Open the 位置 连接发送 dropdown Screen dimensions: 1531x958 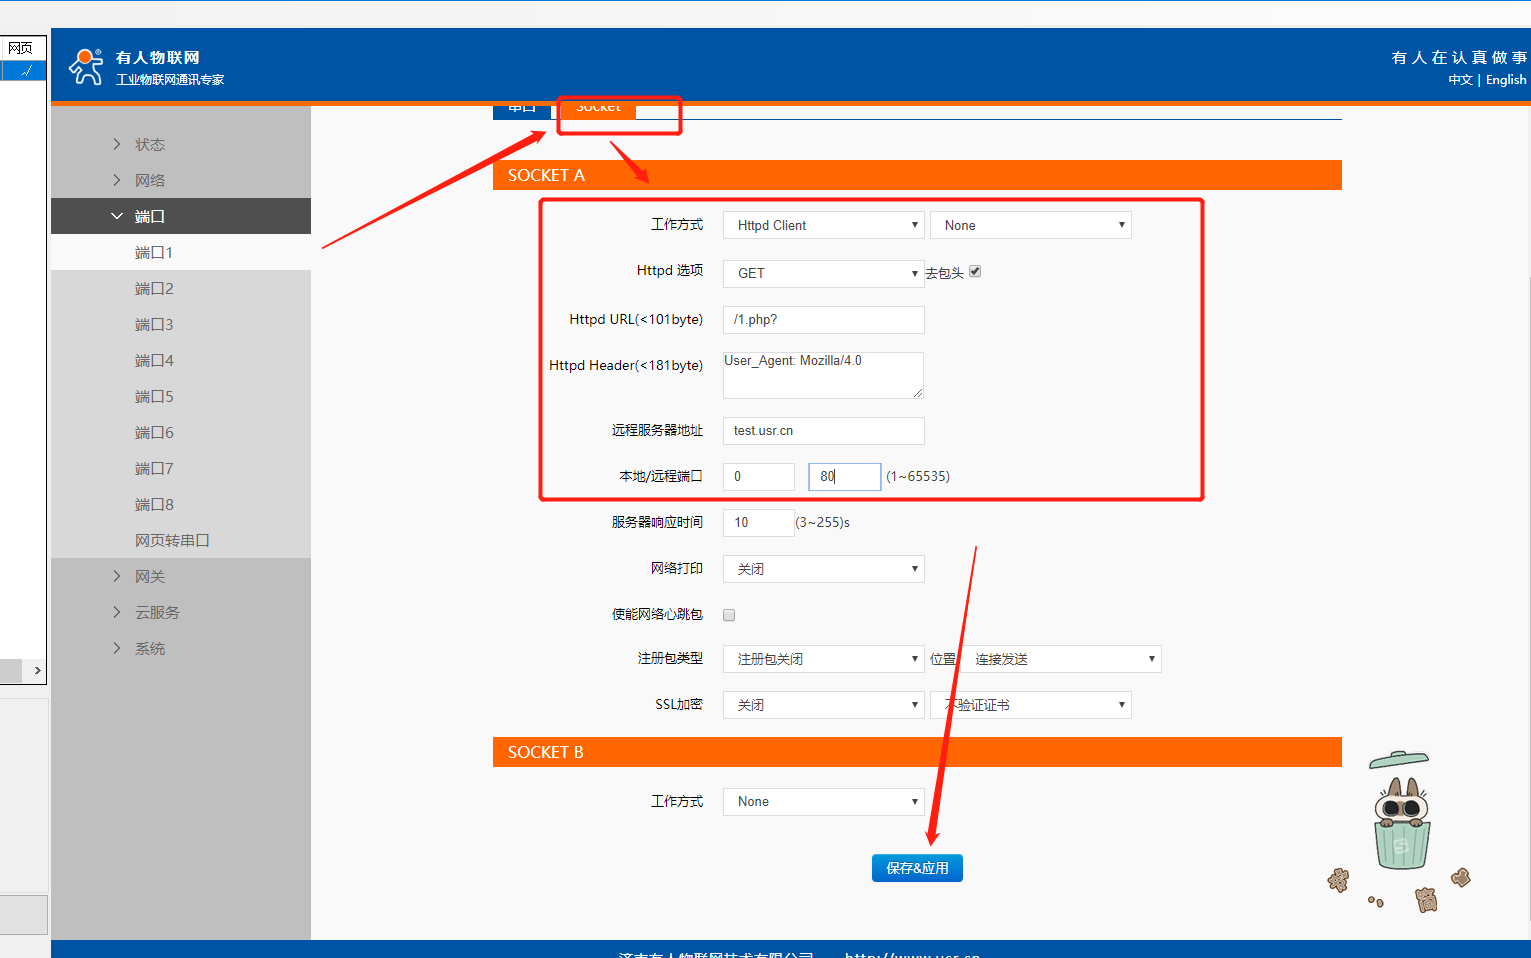coord(1061,659)
